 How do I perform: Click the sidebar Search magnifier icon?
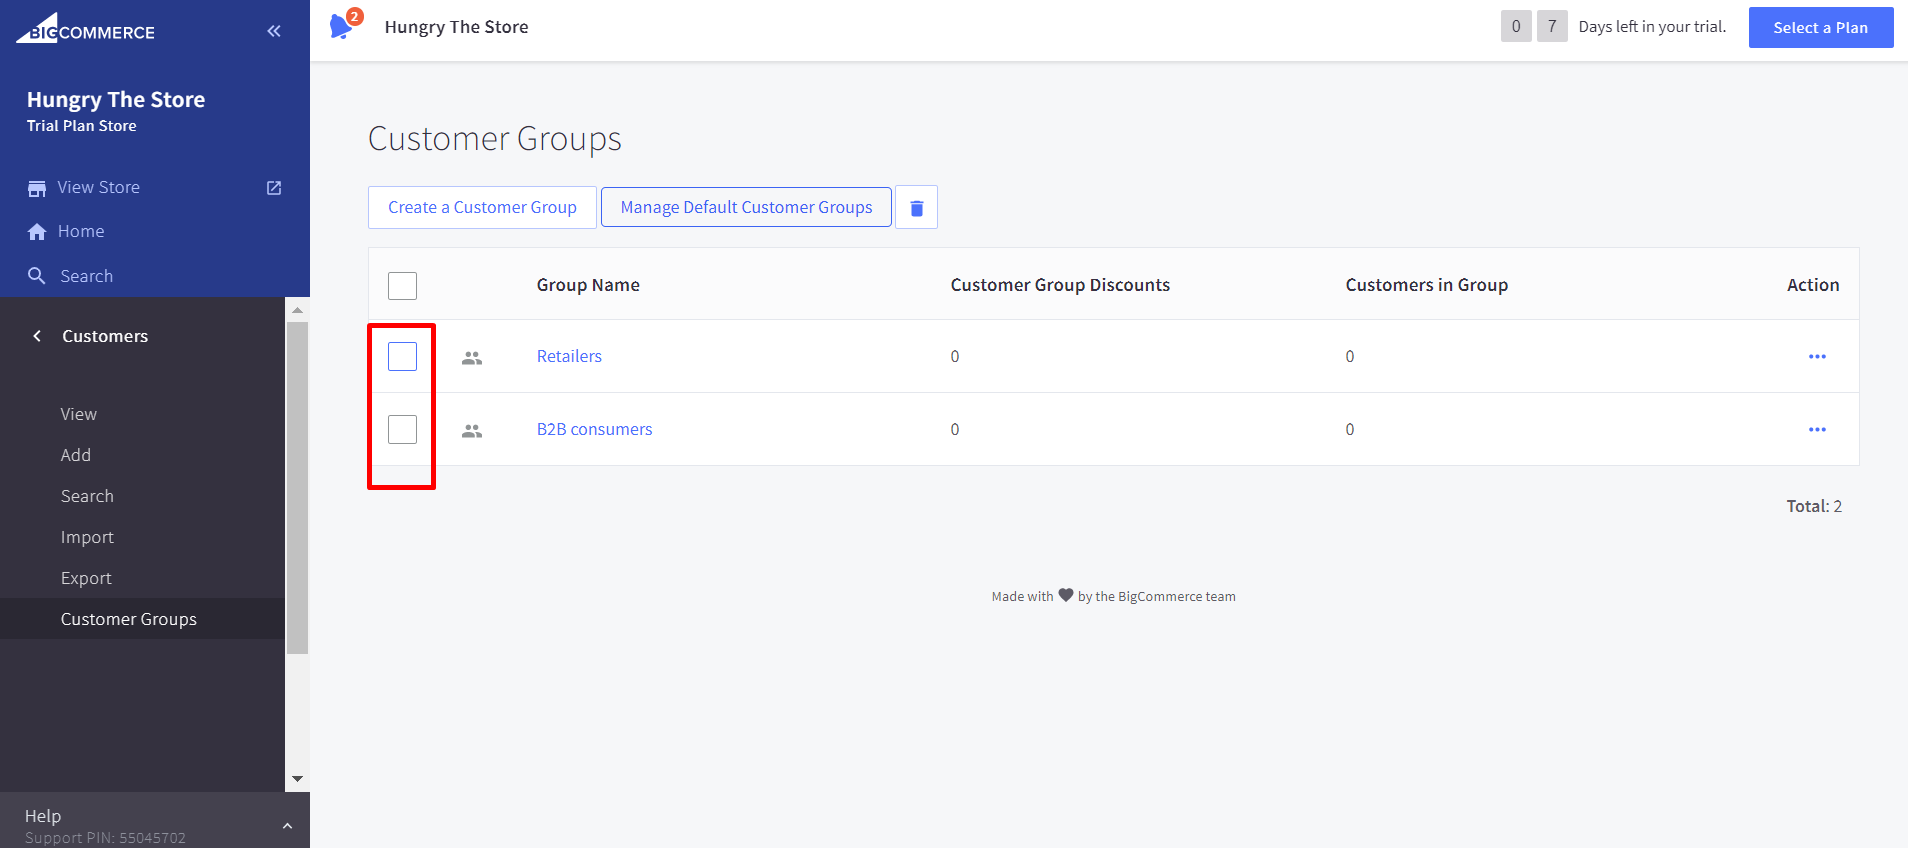37,276
